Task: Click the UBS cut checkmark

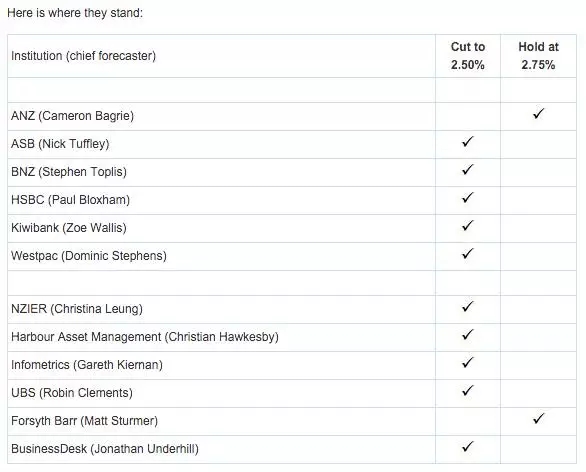Action: coord(468,391)
